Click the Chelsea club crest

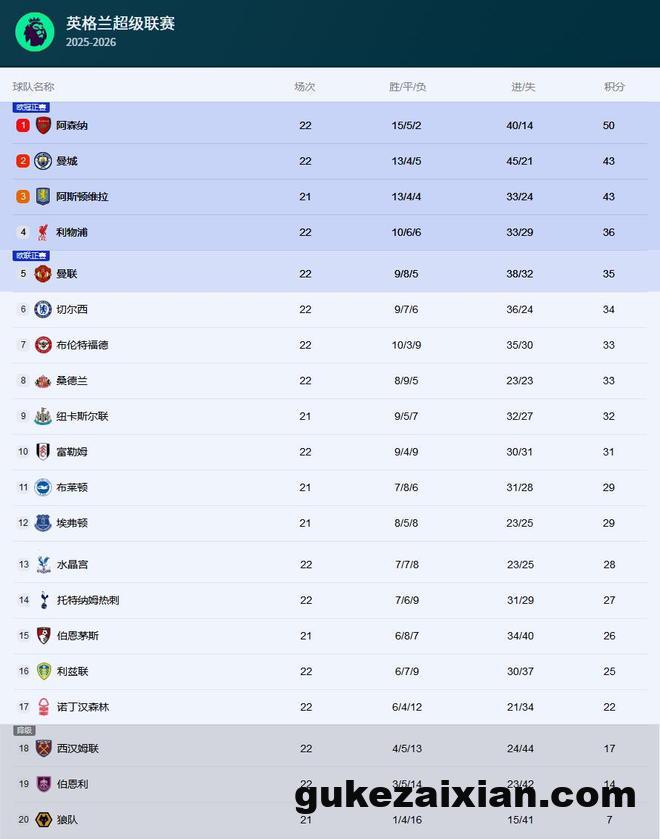click(43, 309)
